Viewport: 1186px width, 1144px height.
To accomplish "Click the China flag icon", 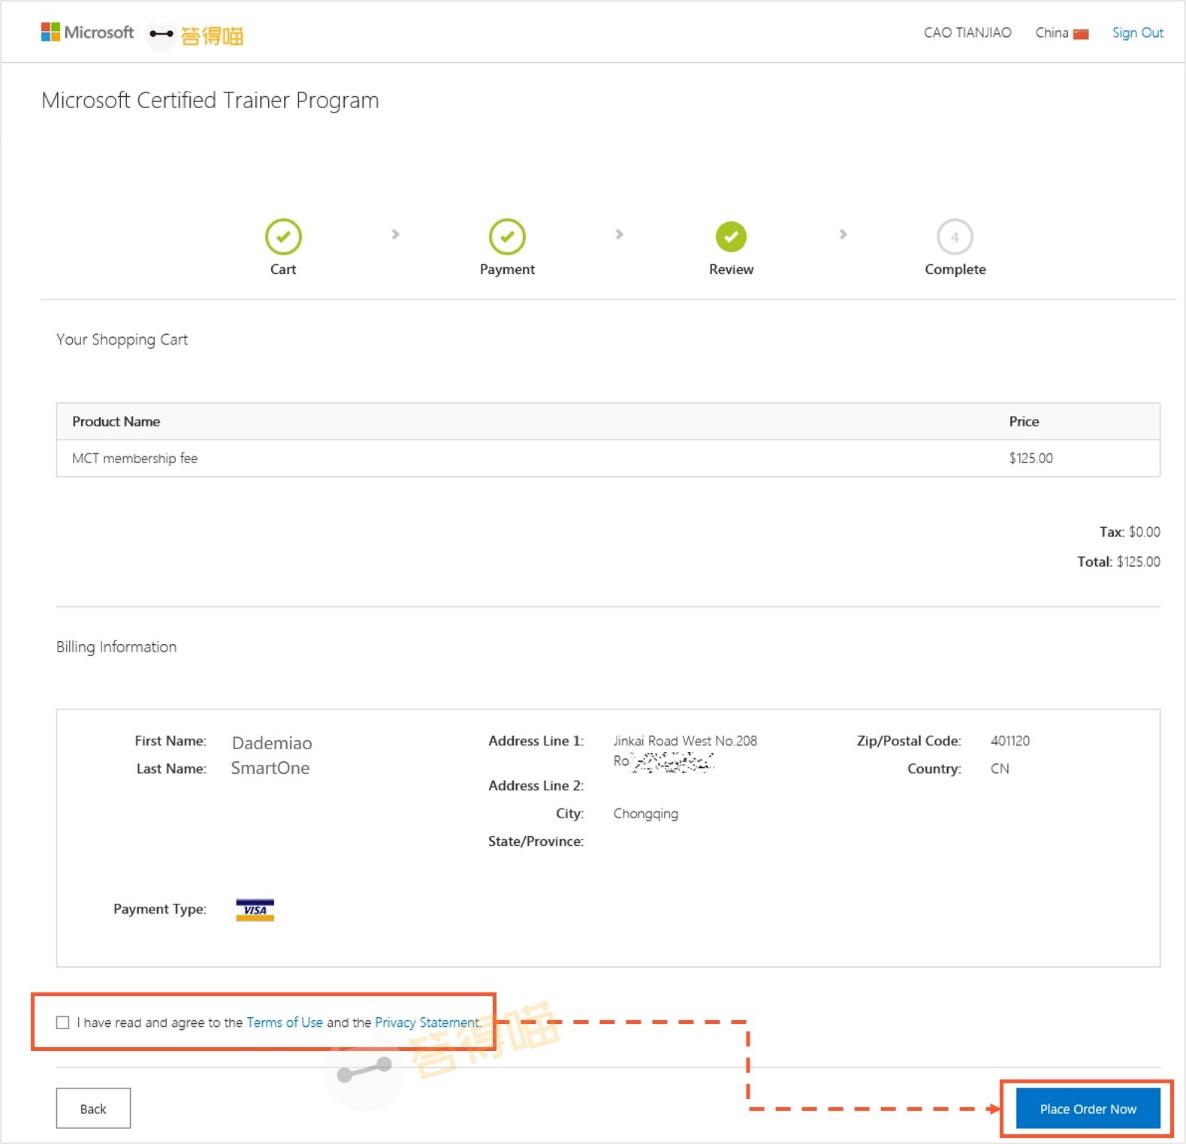I will click(x=1081, y=34).
